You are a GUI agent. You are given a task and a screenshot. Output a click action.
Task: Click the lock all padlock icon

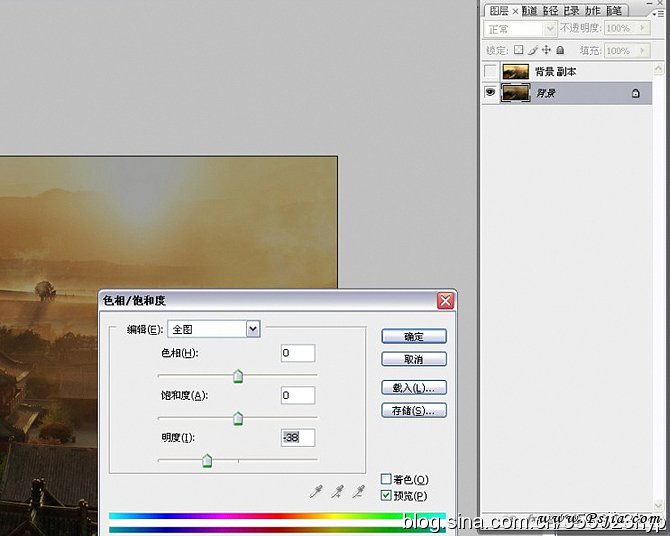[x=560, y=50]
